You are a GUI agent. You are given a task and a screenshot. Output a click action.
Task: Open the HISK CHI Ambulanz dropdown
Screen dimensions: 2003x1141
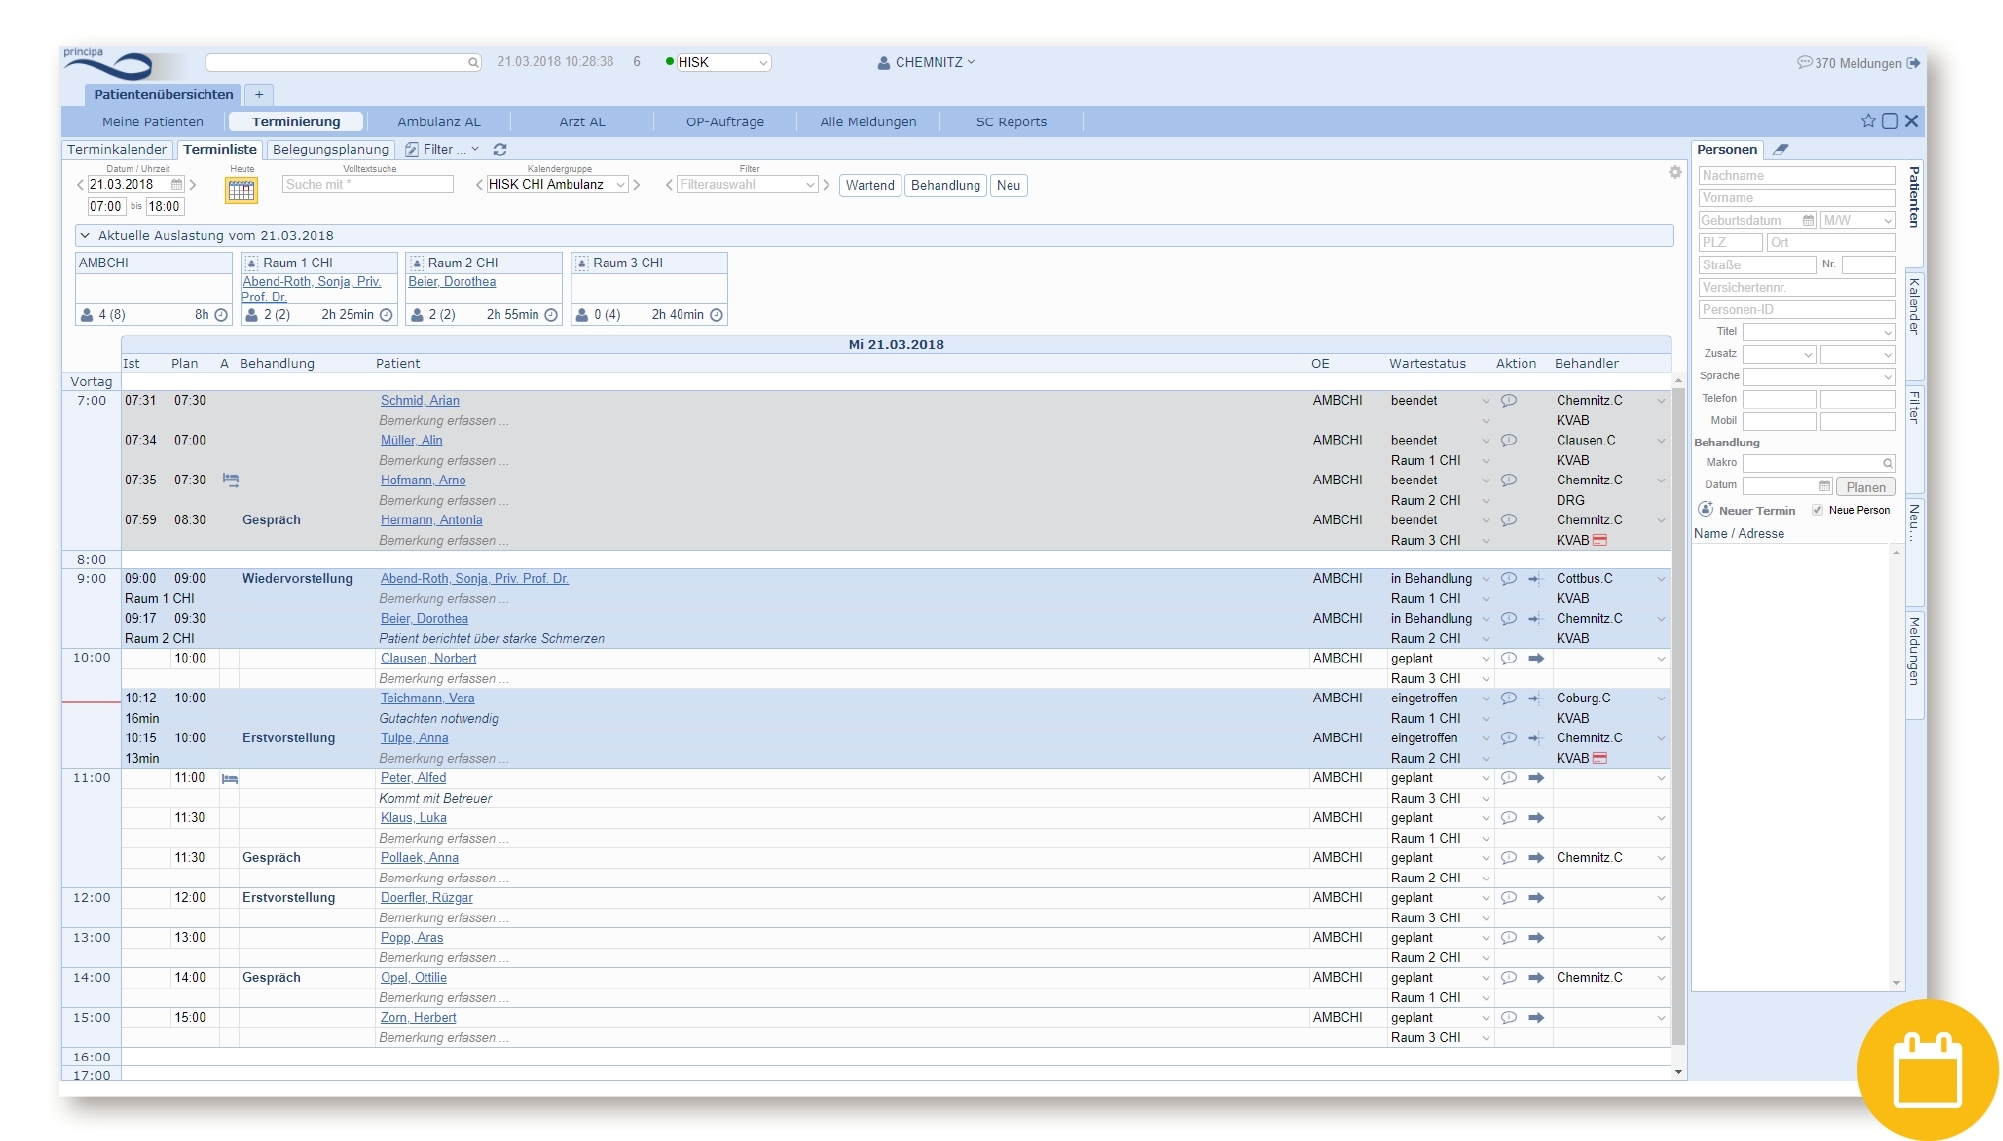(557, 185)
